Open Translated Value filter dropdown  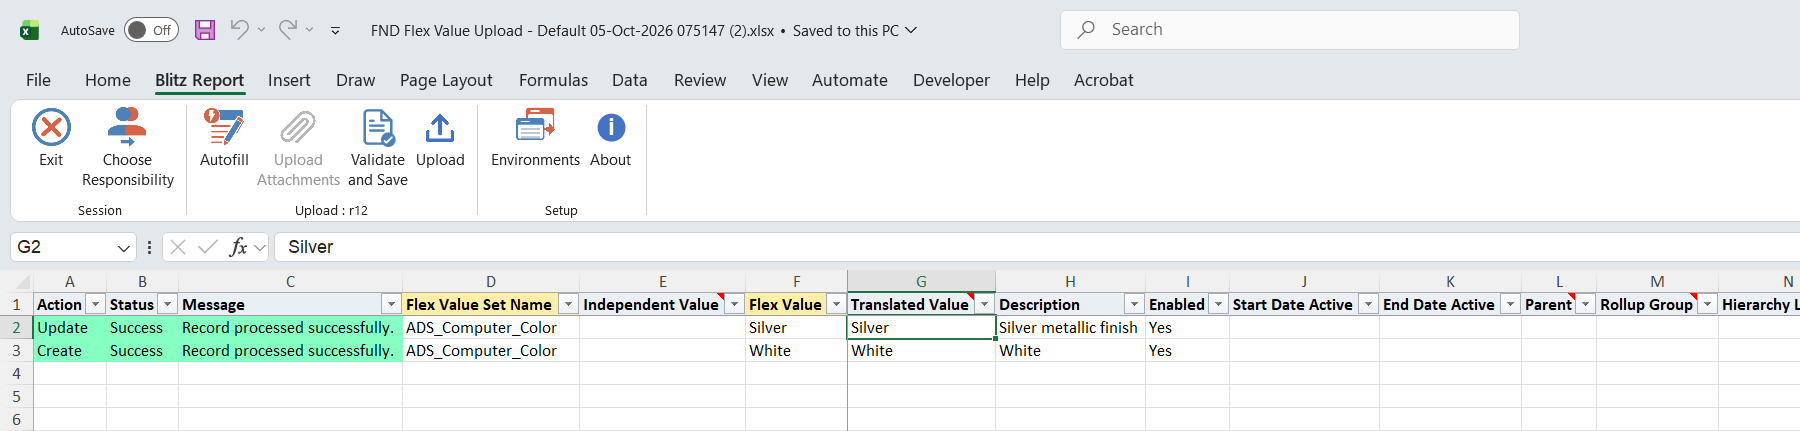tap(984, 304)
